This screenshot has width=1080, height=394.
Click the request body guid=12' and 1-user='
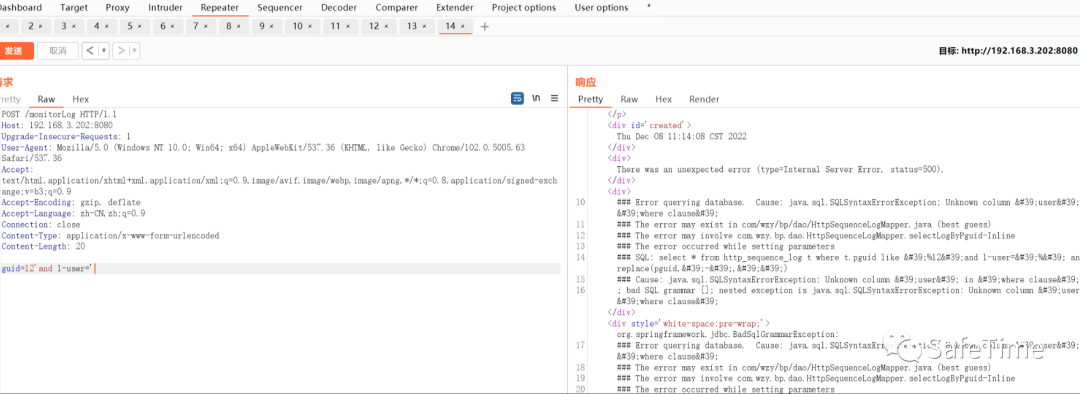pos(47,269)
